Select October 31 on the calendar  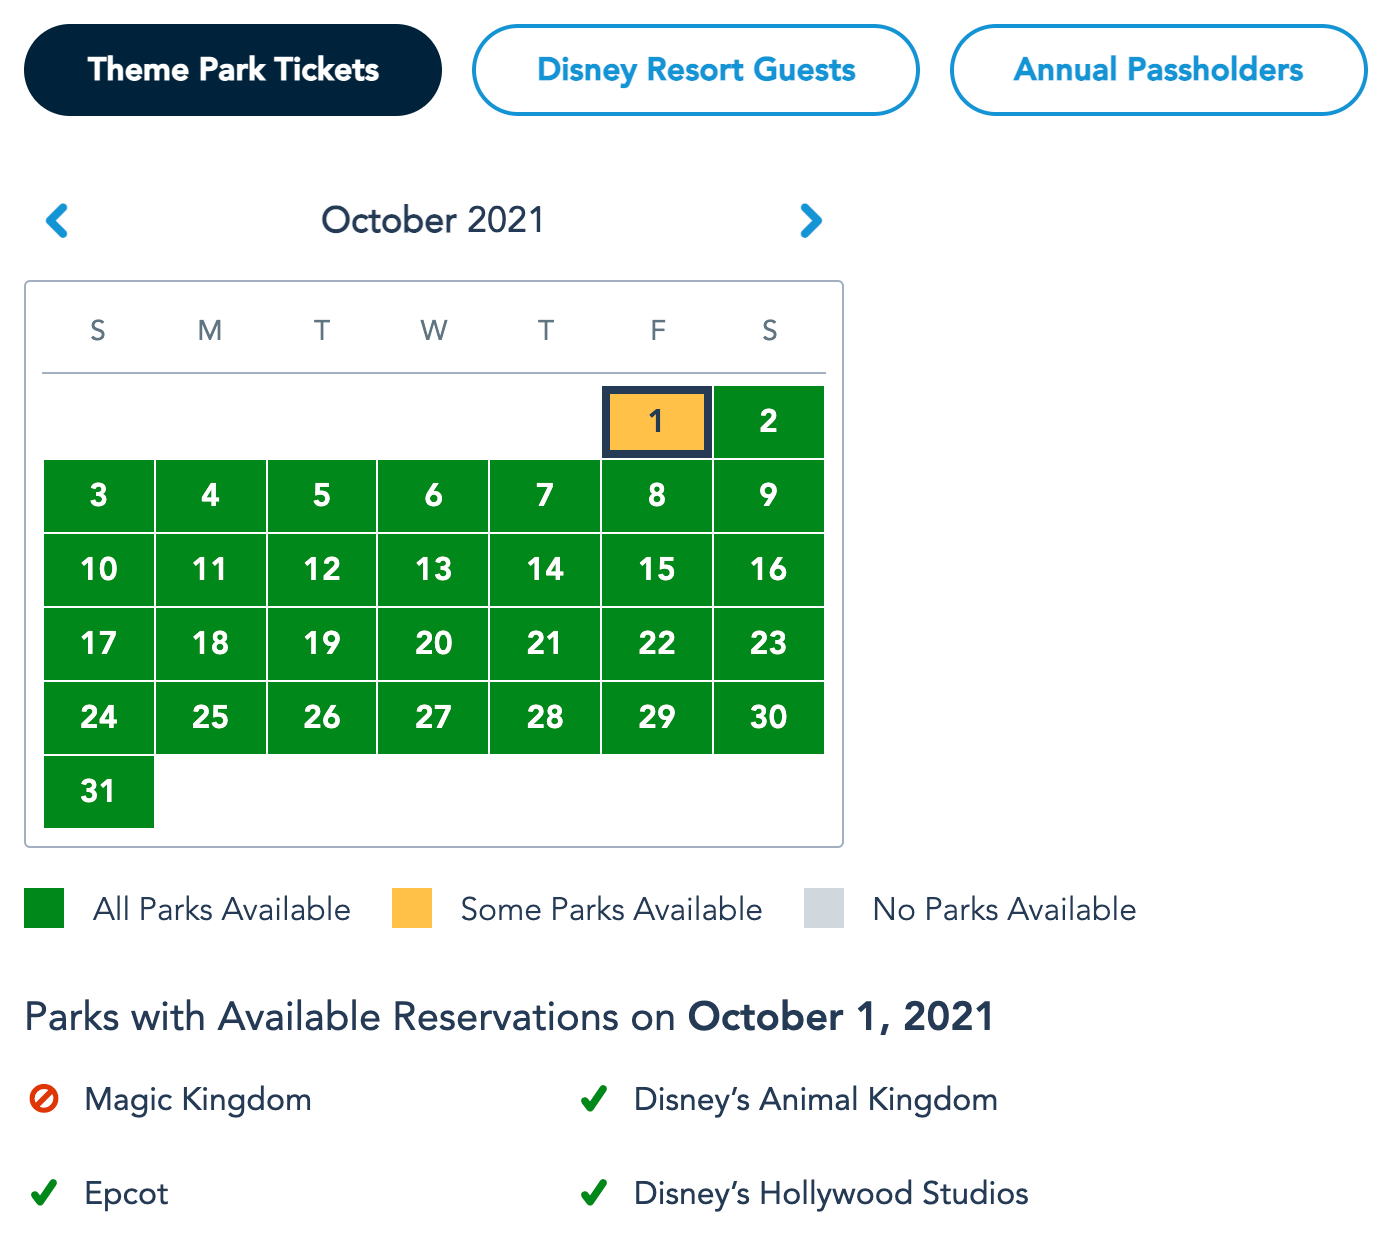[x=98, y=791]
